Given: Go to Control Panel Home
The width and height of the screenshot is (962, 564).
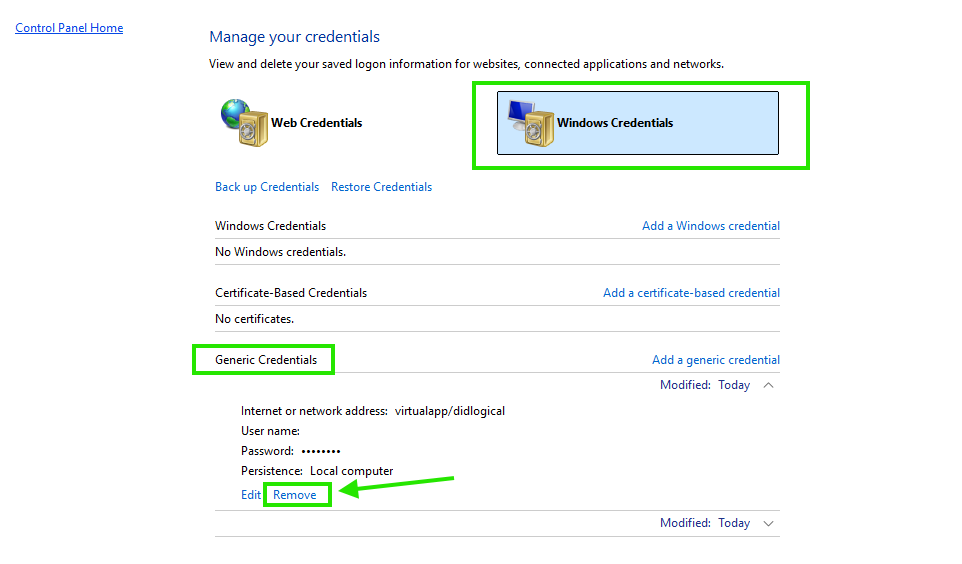Looking at the screenshot, I should coord(69,28).
